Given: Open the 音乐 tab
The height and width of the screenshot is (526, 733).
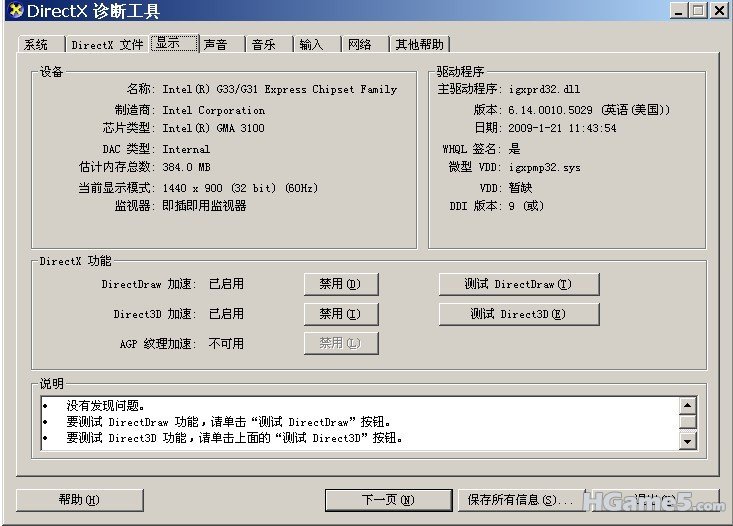Looking at the screenshot, I should (x=264, y=45).
